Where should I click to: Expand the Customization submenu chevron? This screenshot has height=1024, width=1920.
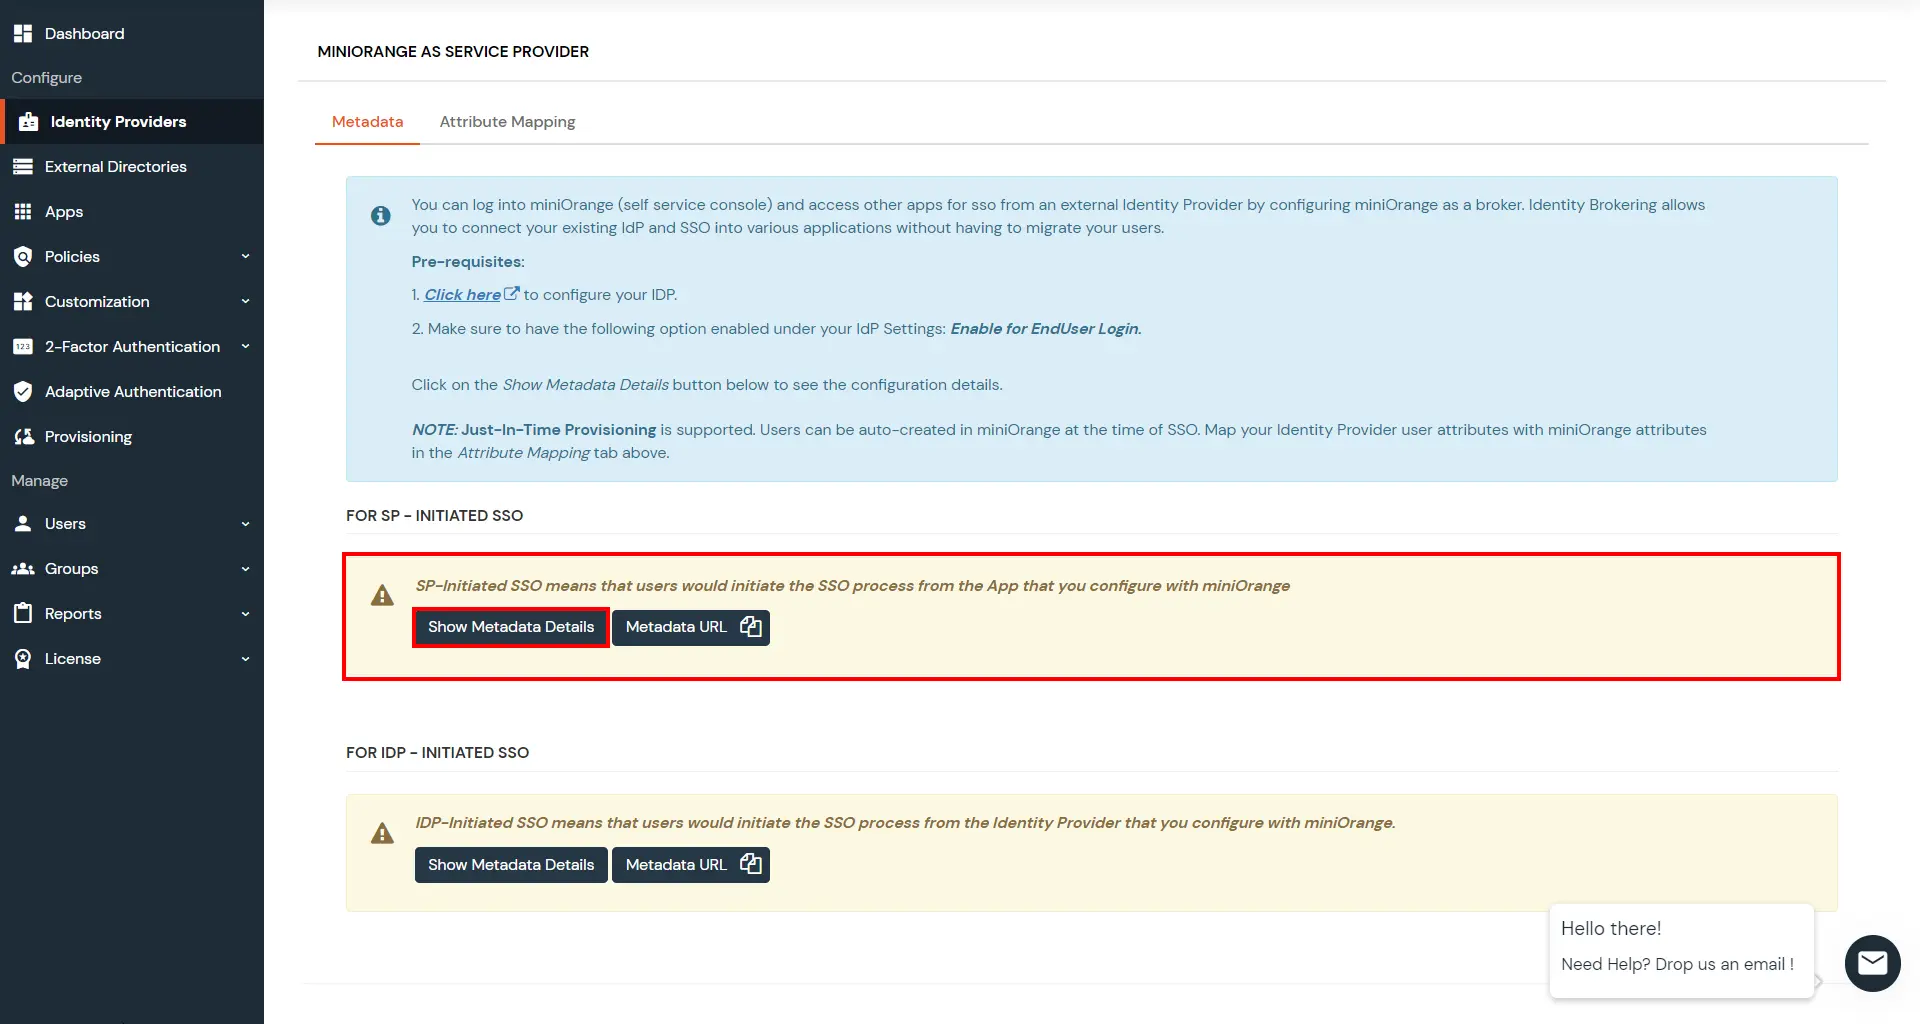click(245, 301)
